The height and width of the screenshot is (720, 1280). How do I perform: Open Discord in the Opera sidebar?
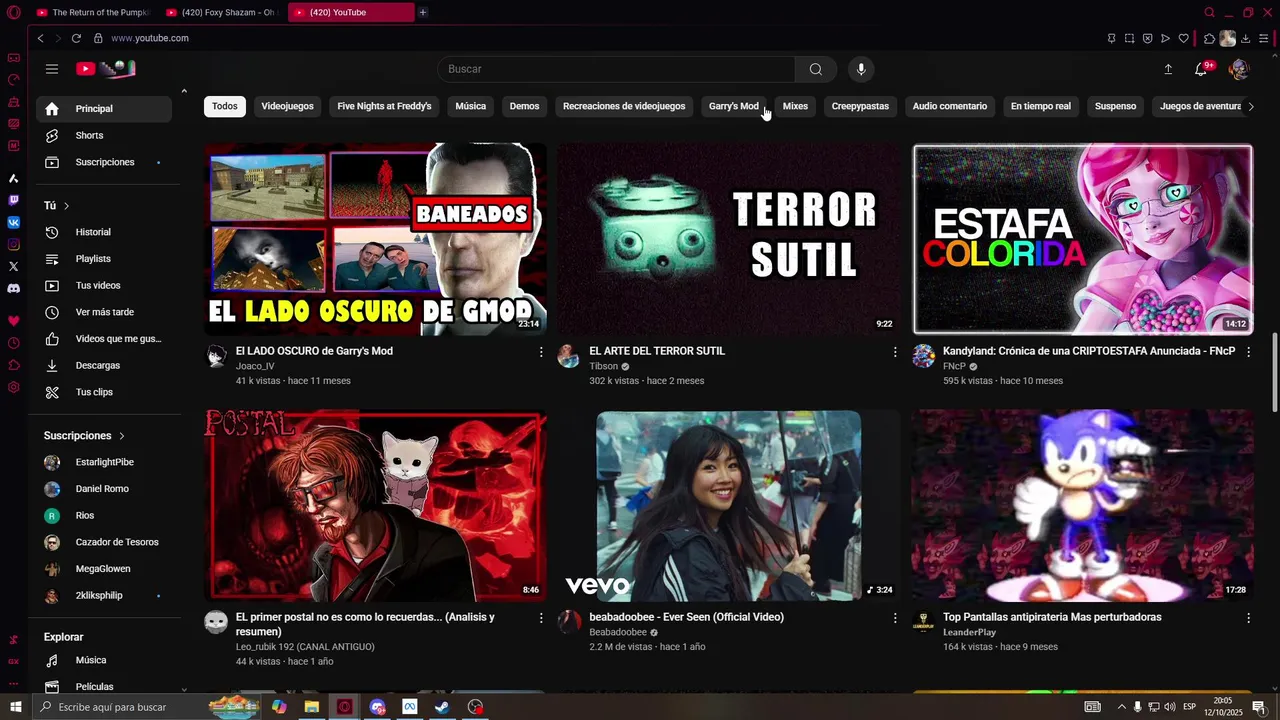click(14, 288)
